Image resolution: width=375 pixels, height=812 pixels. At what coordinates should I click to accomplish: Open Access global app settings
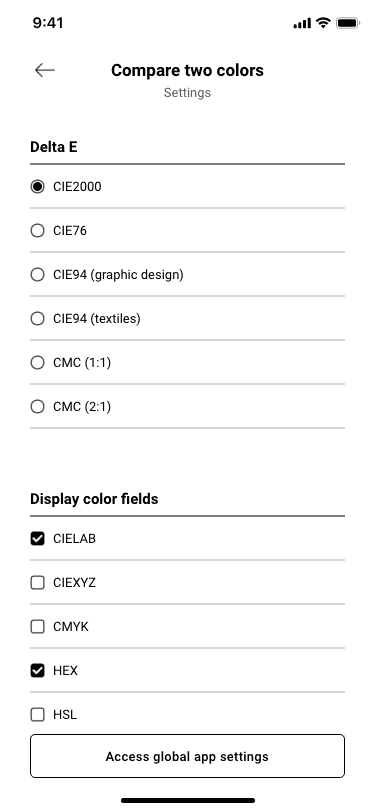click(187, 756)
